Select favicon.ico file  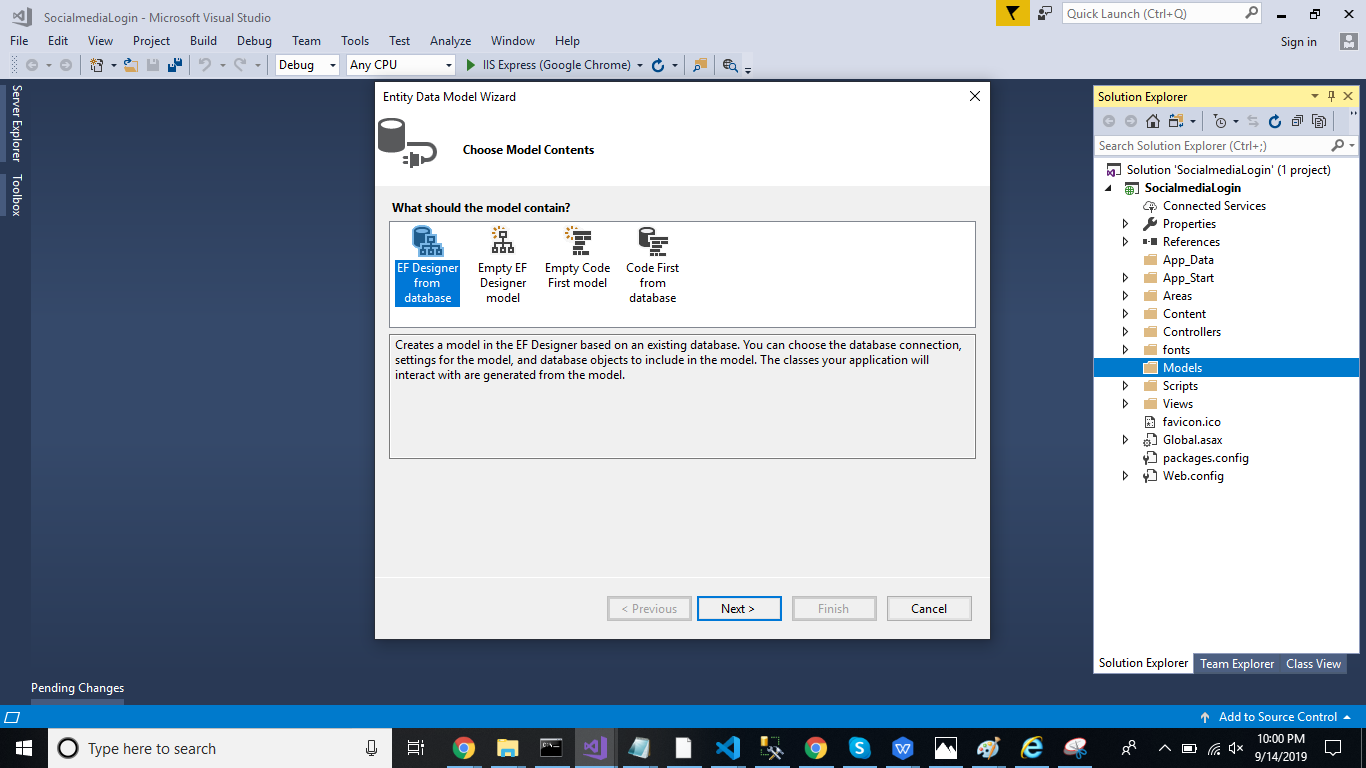(1191, 422)
